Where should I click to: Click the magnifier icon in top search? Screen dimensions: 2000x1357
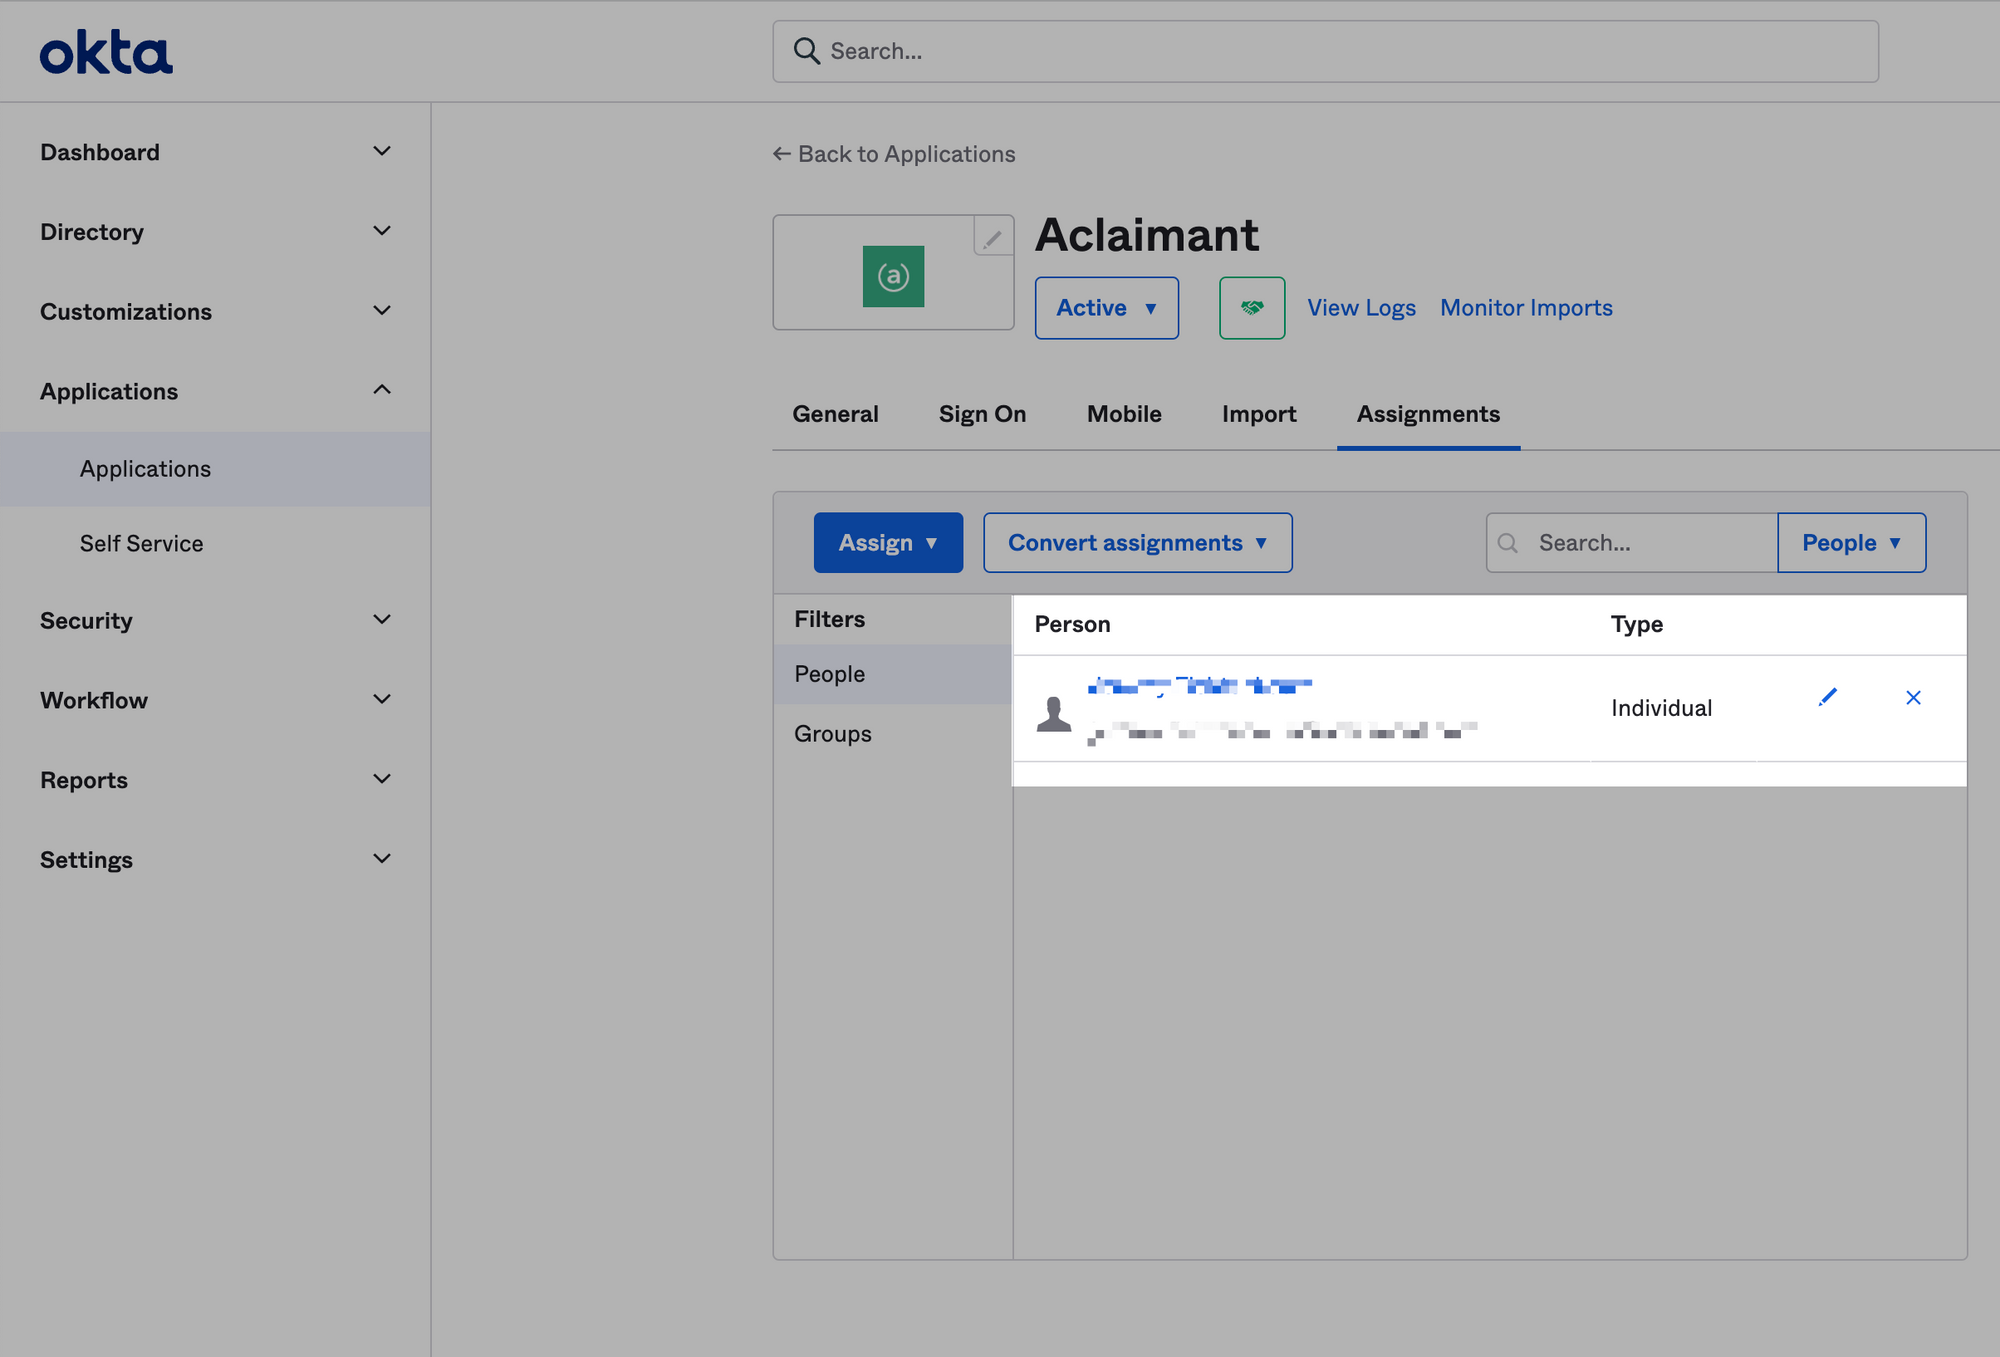click(806, 51)
